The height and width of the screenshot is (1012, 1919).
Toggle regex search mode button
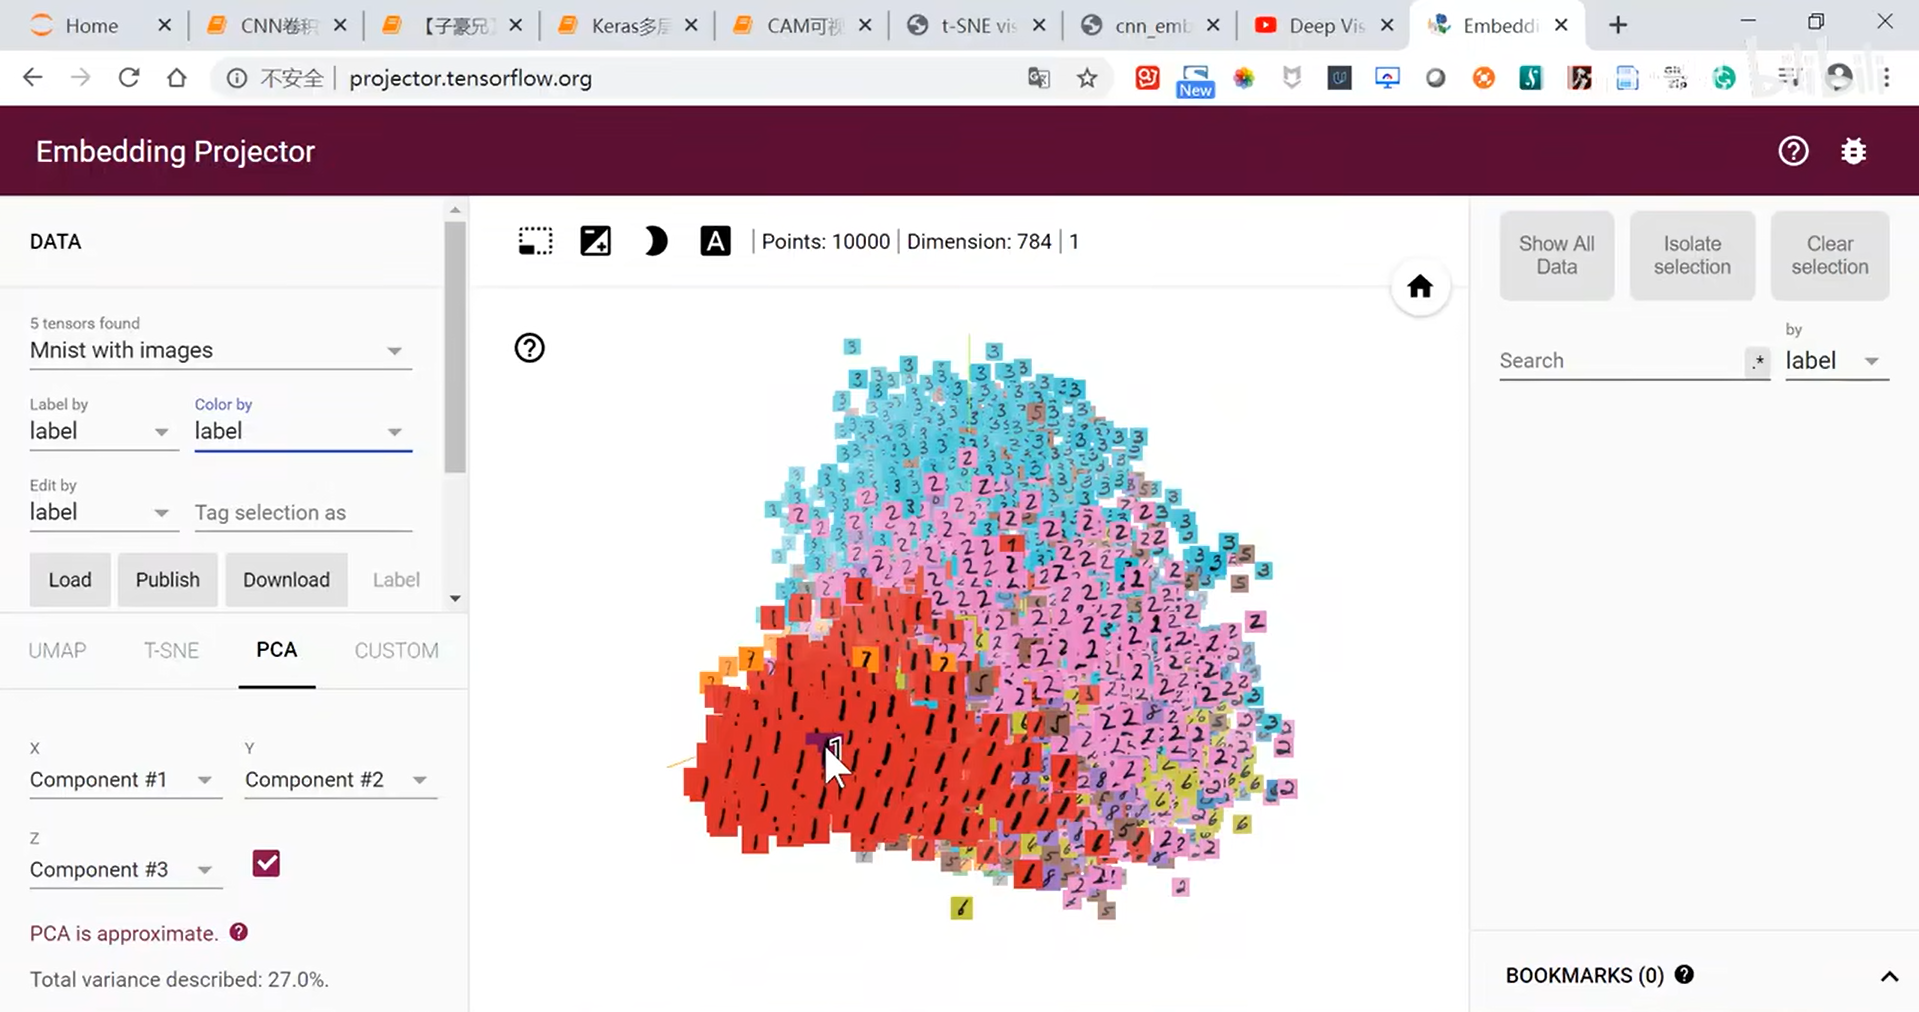point(1758,361)
